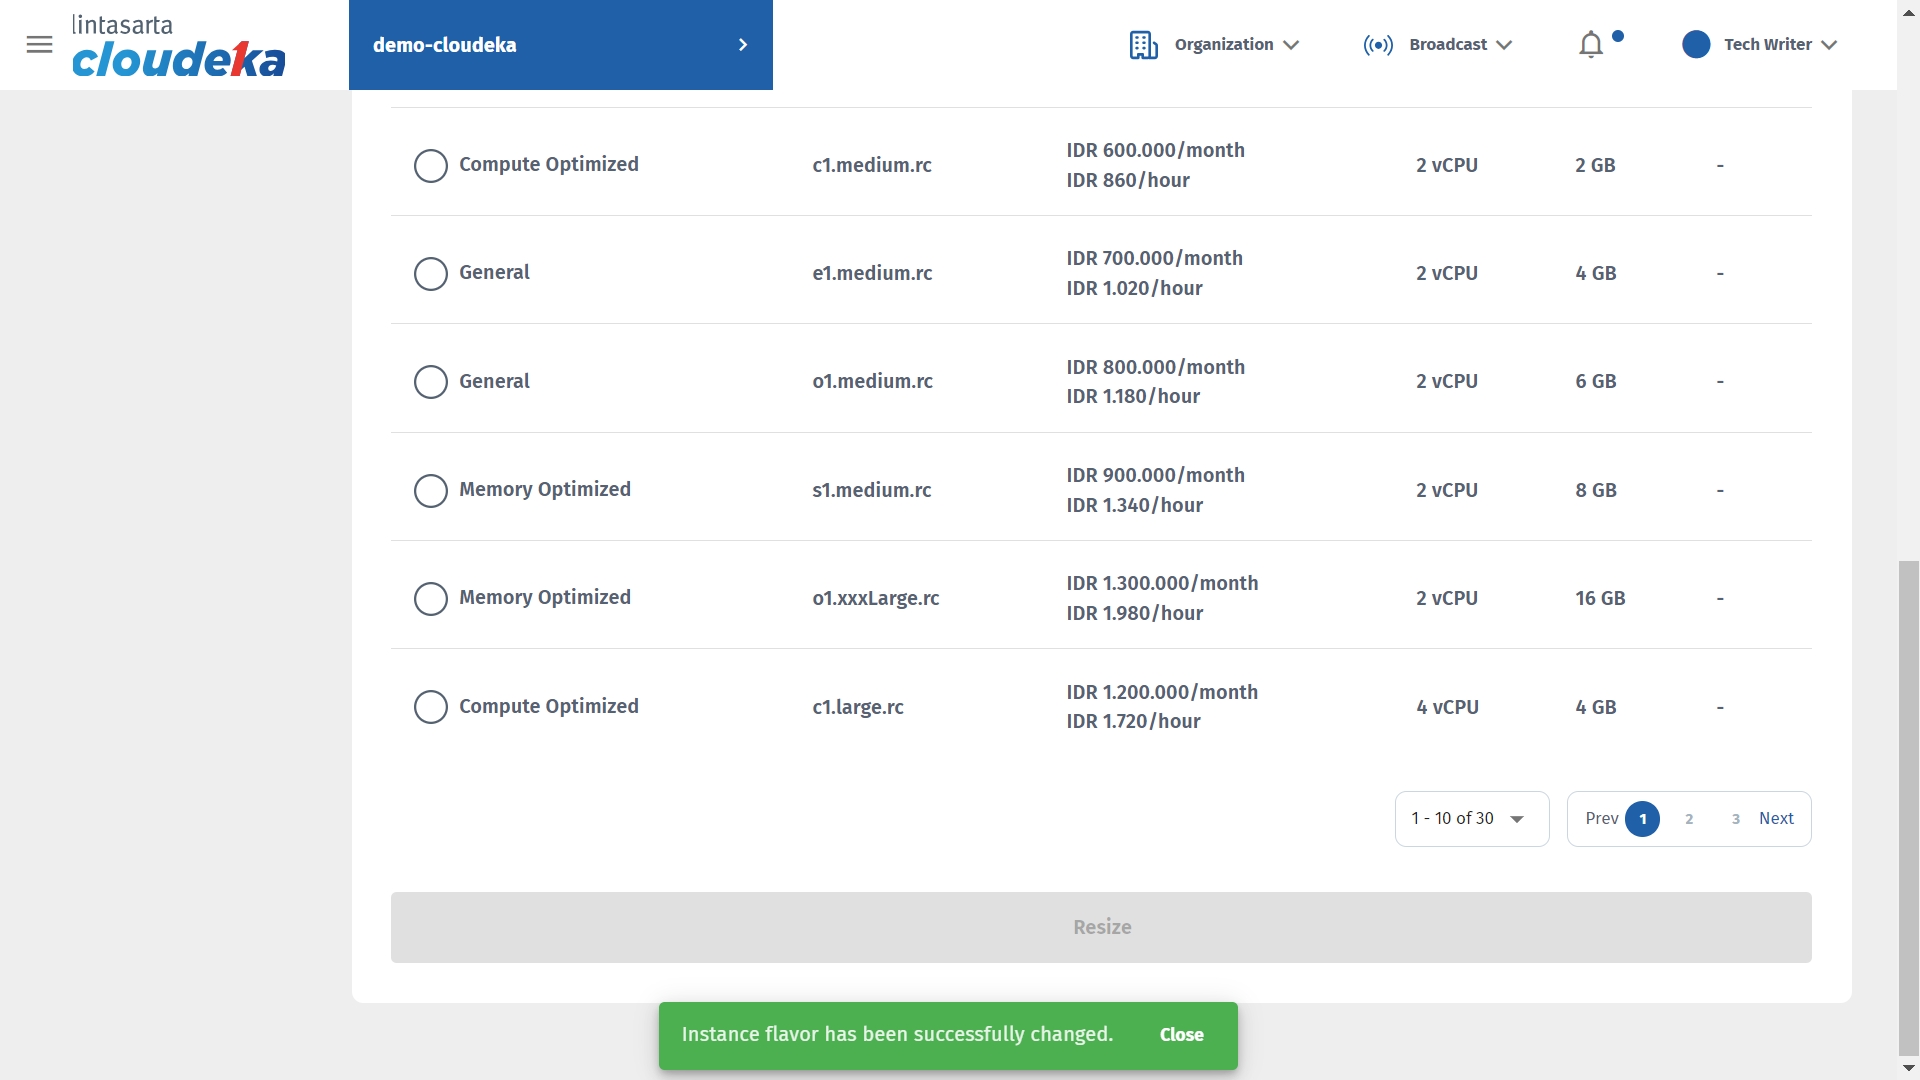Go to pagination page 2
This screenshot has height=1080, width=1920.
(1689, 819)
